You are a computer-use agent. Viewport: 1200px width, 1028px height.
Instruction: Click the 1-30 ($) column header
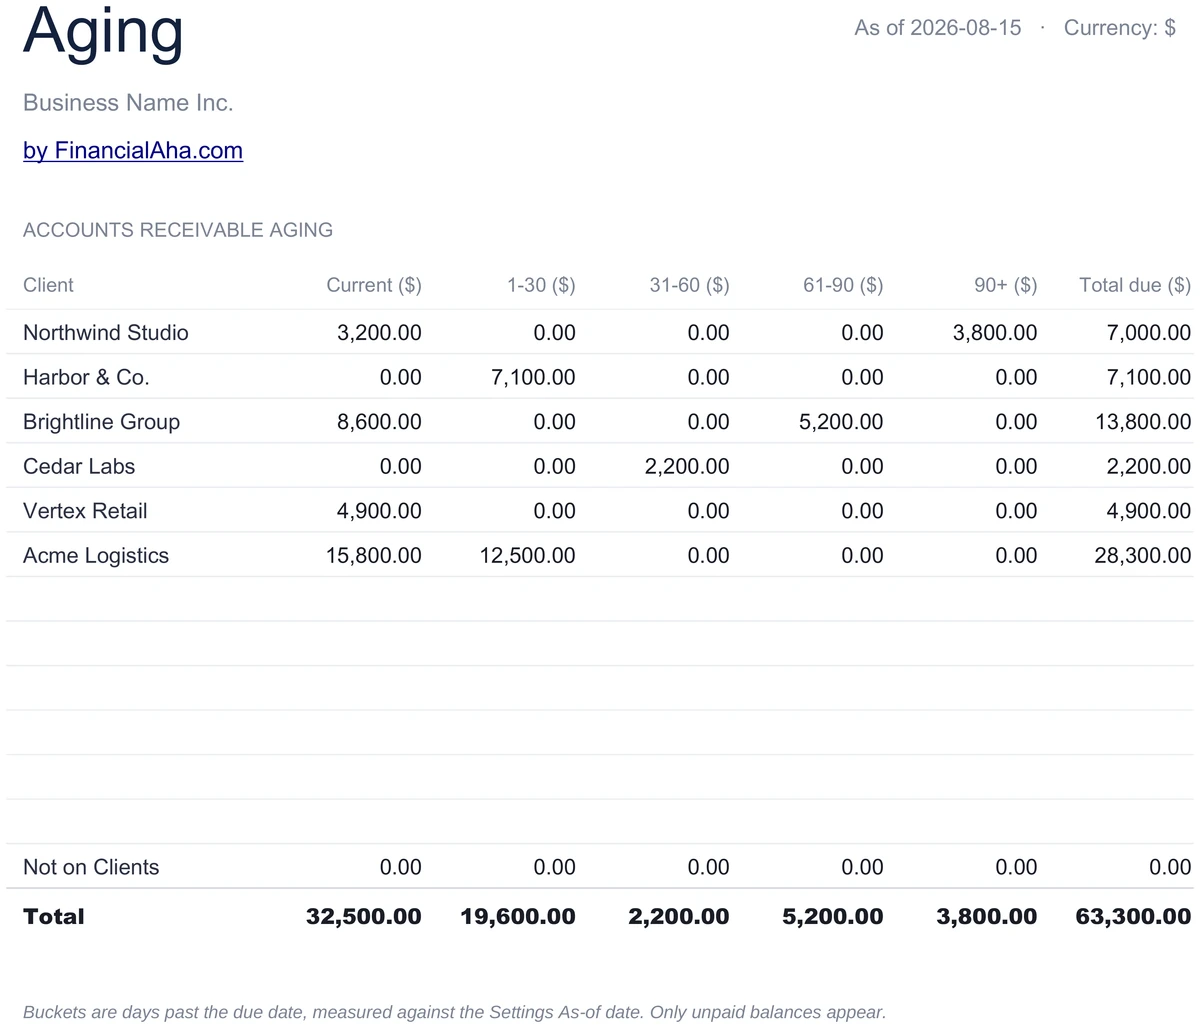tap(541, 285)
